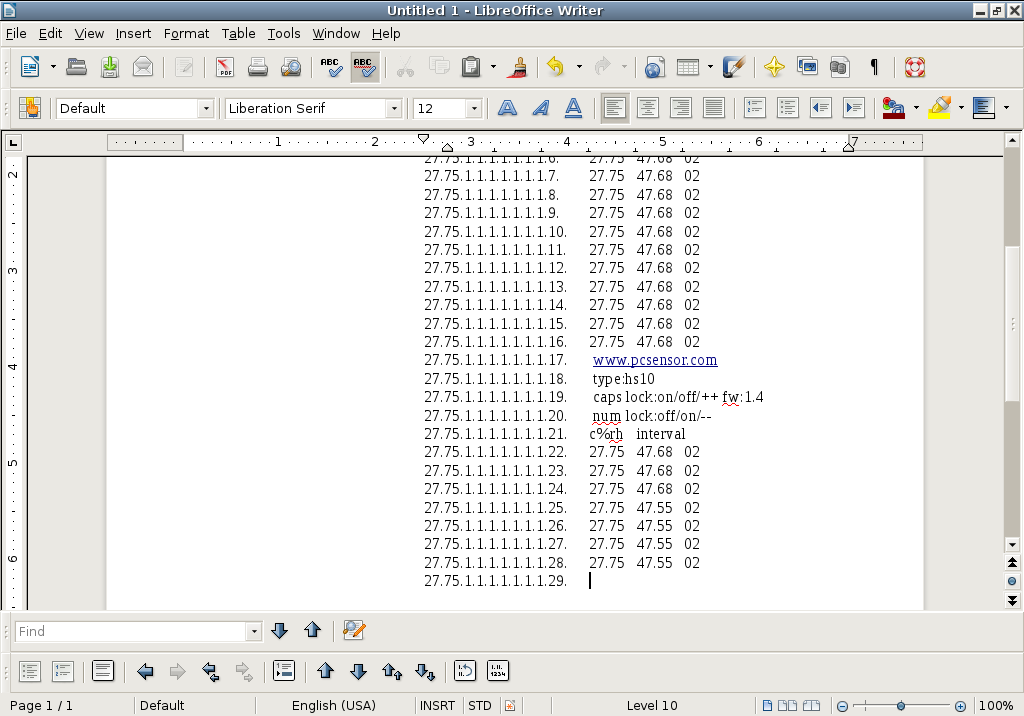Image resolution: width=1024 pixels, height=716 pixels.
Task: Activate the Format Paintbrush
Action: point(517,67)
